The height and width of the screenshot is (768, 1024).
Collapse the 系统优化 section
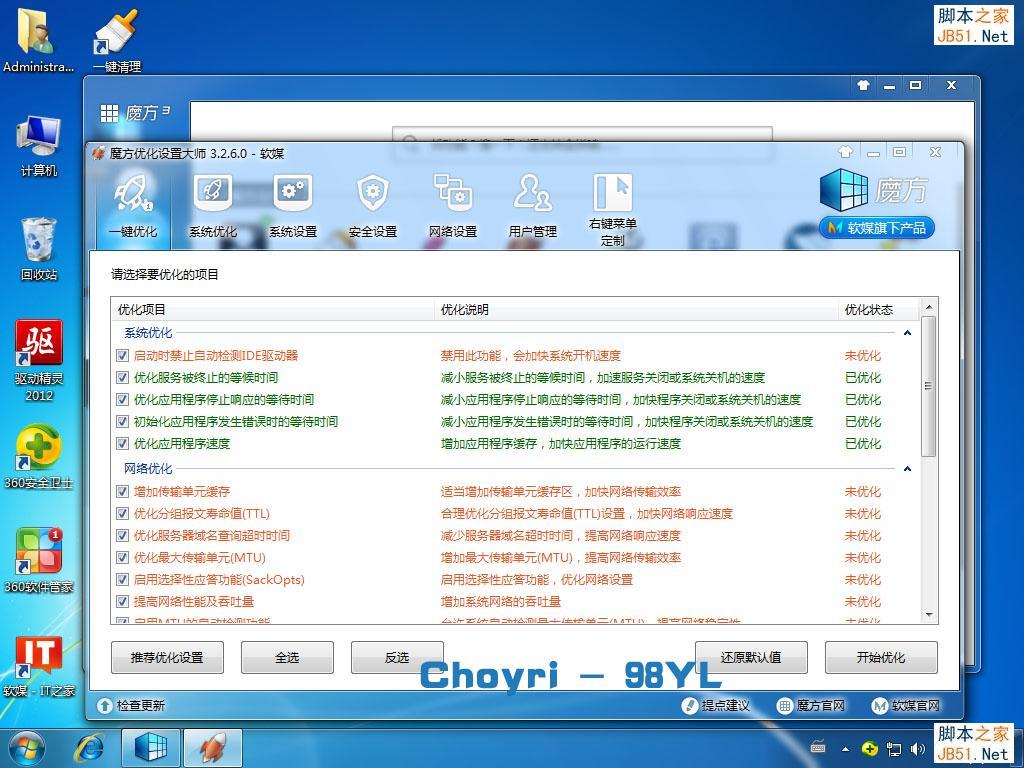click(x=908, y=332)
